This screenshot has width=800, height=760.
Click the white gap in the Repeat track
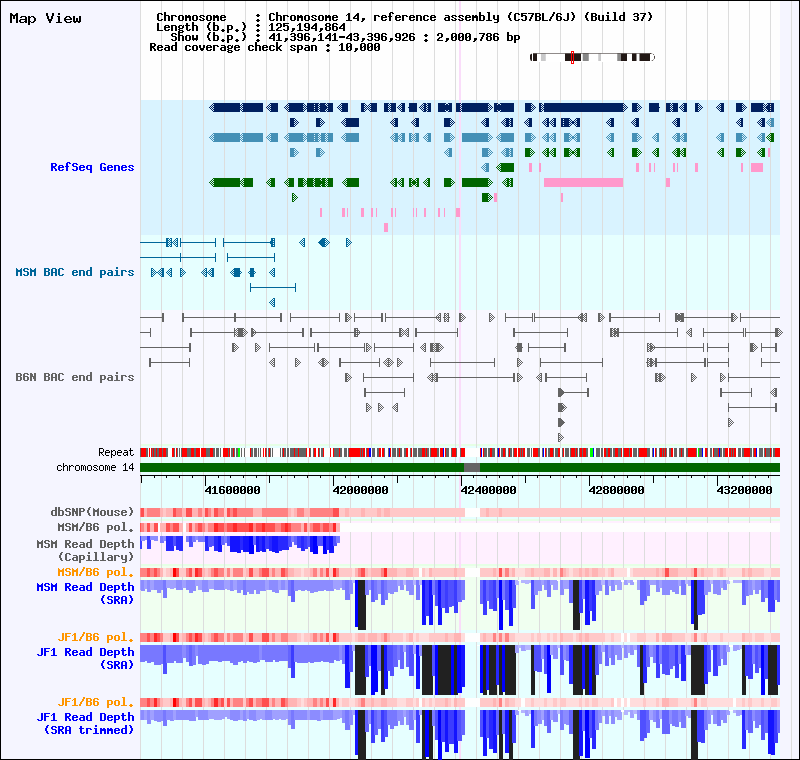[472, 452]
